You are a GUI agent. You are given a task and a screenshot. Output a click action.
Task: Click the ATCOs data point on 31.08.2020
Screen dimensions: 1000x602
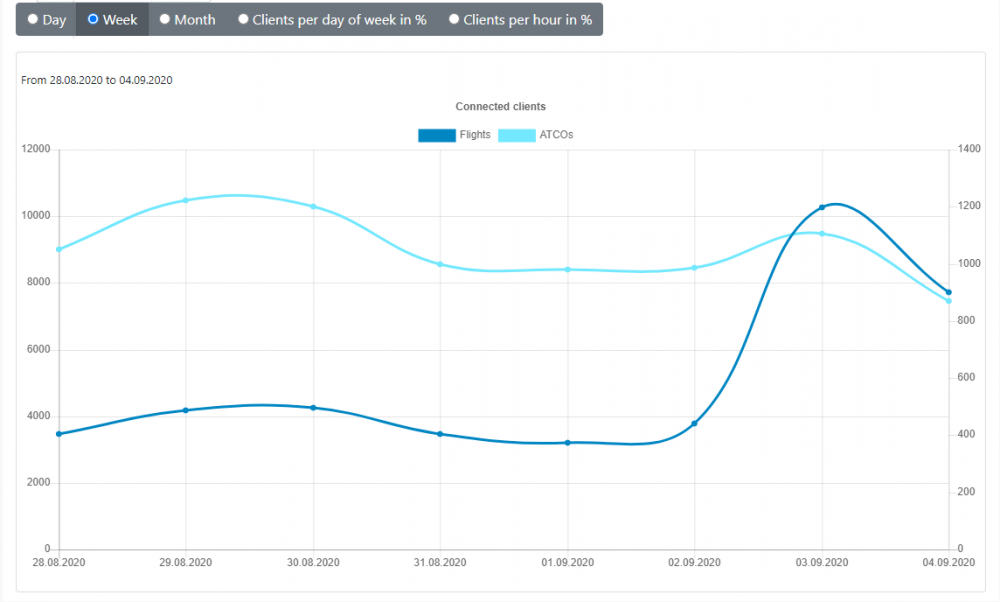click(x=440, y=264)
